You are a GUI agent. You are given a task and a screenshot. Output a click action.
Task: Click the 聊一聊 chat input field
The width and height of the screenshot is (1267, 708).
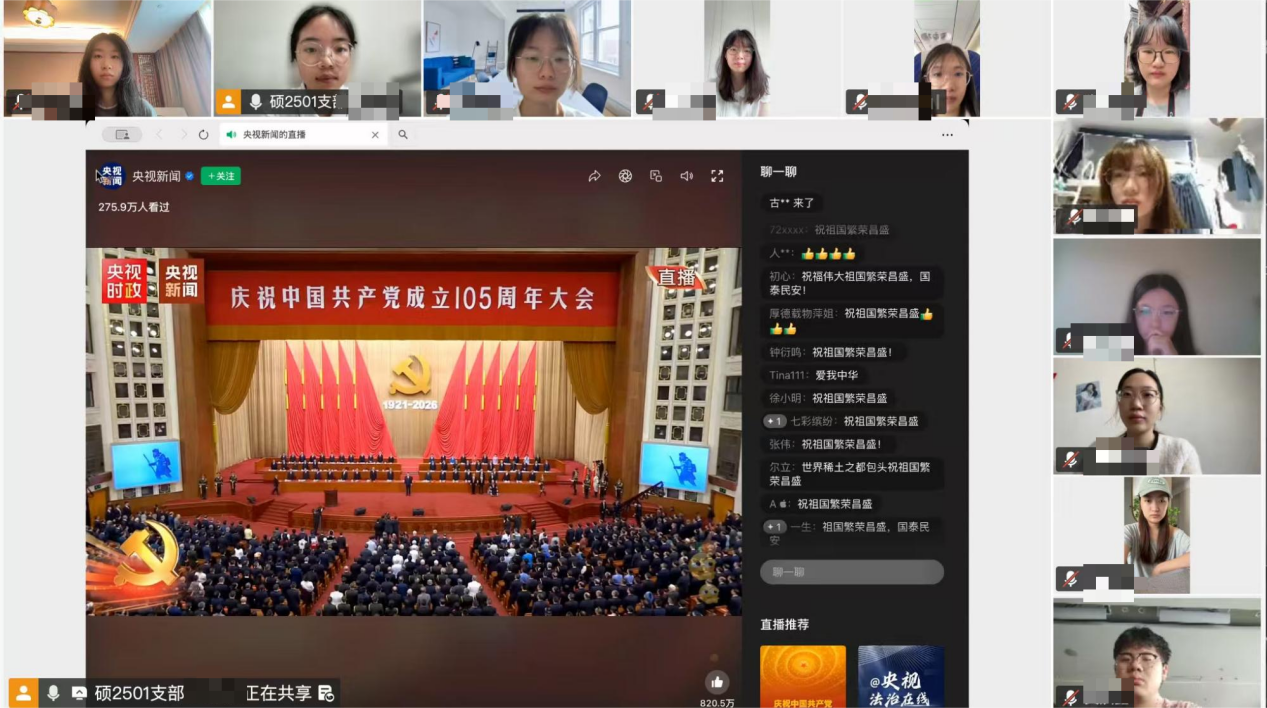(x=852, y=572)
